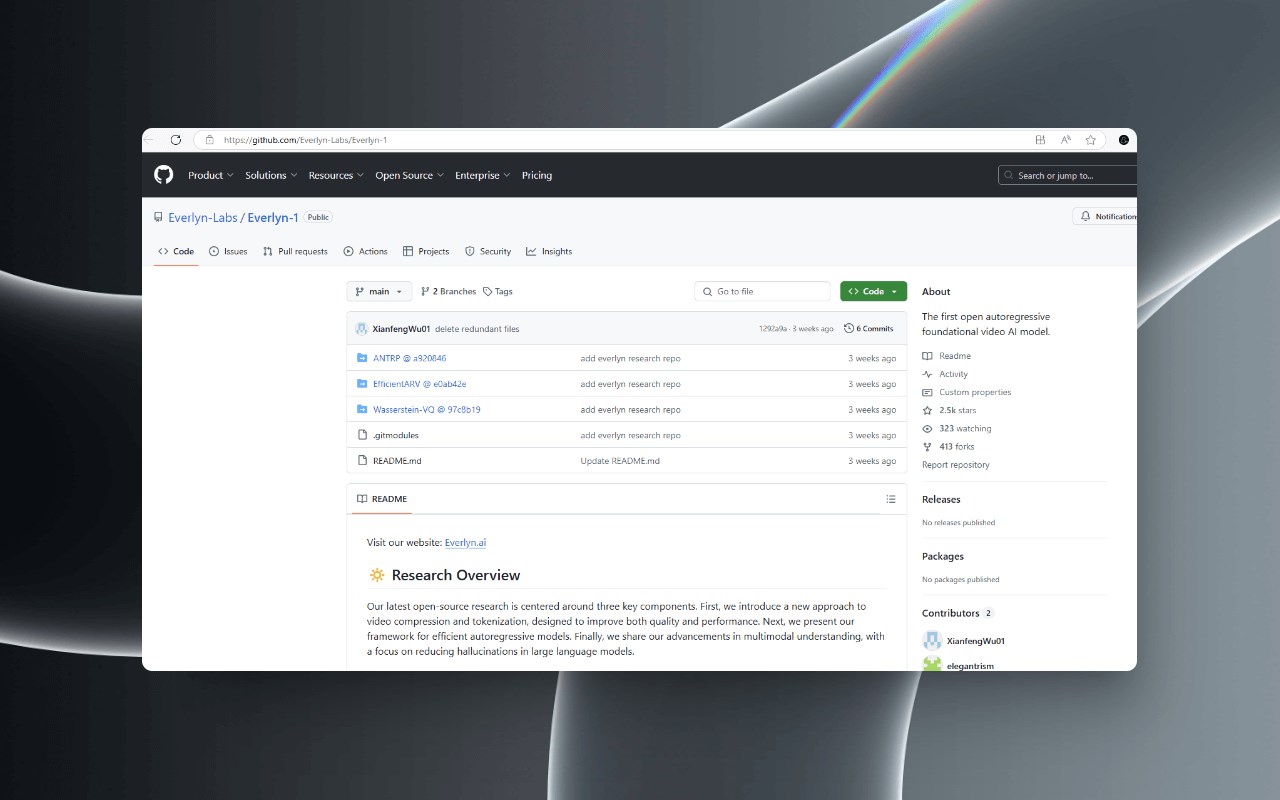Viewport: 1280px width, 800px height.
Task: View the 2 Branches link
Action: click(449, 291)
